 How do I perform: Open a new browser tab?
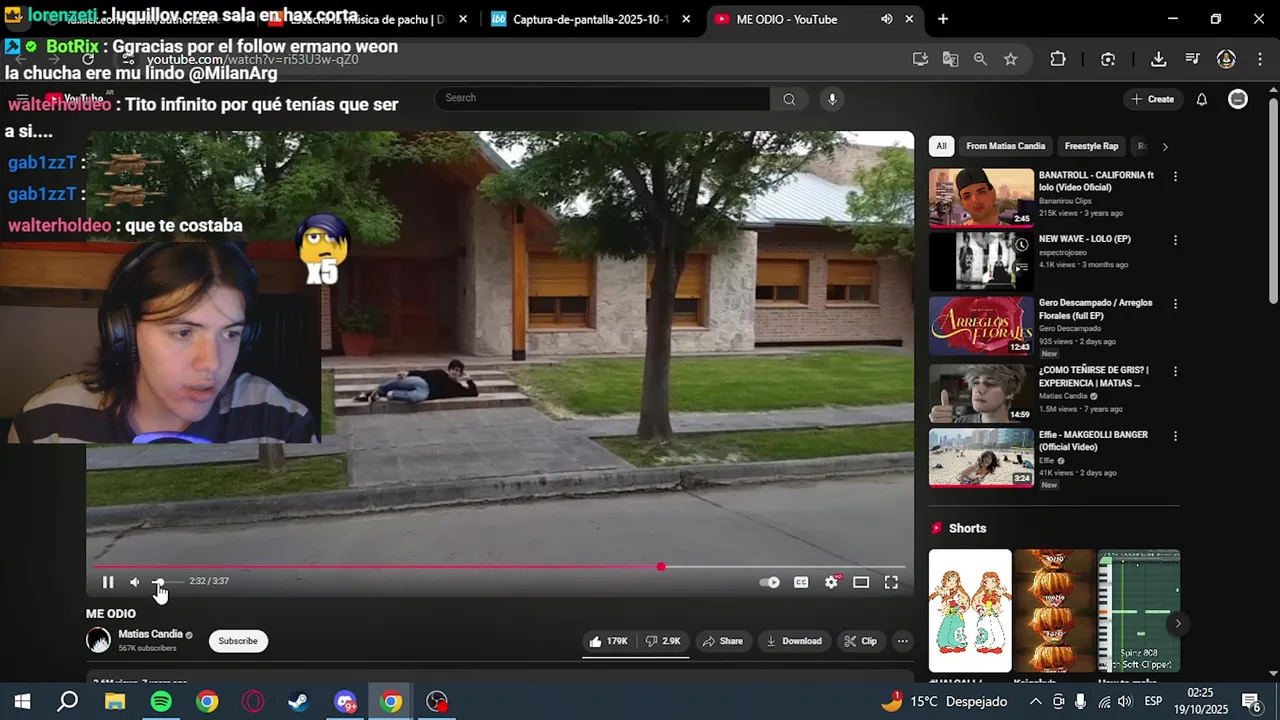tap(942, 19)
